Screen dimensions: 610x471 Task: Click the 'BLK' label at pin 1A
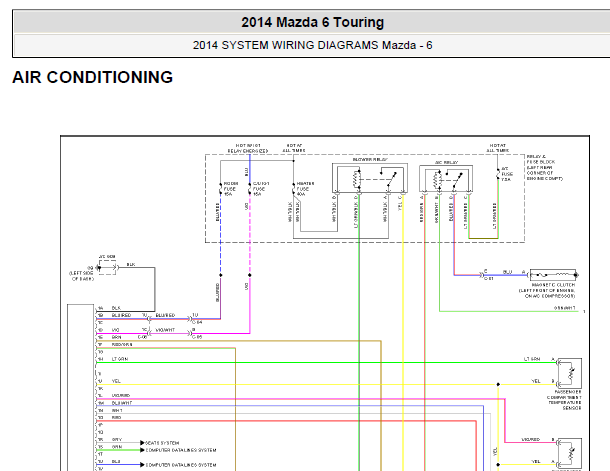pos(116,308)
